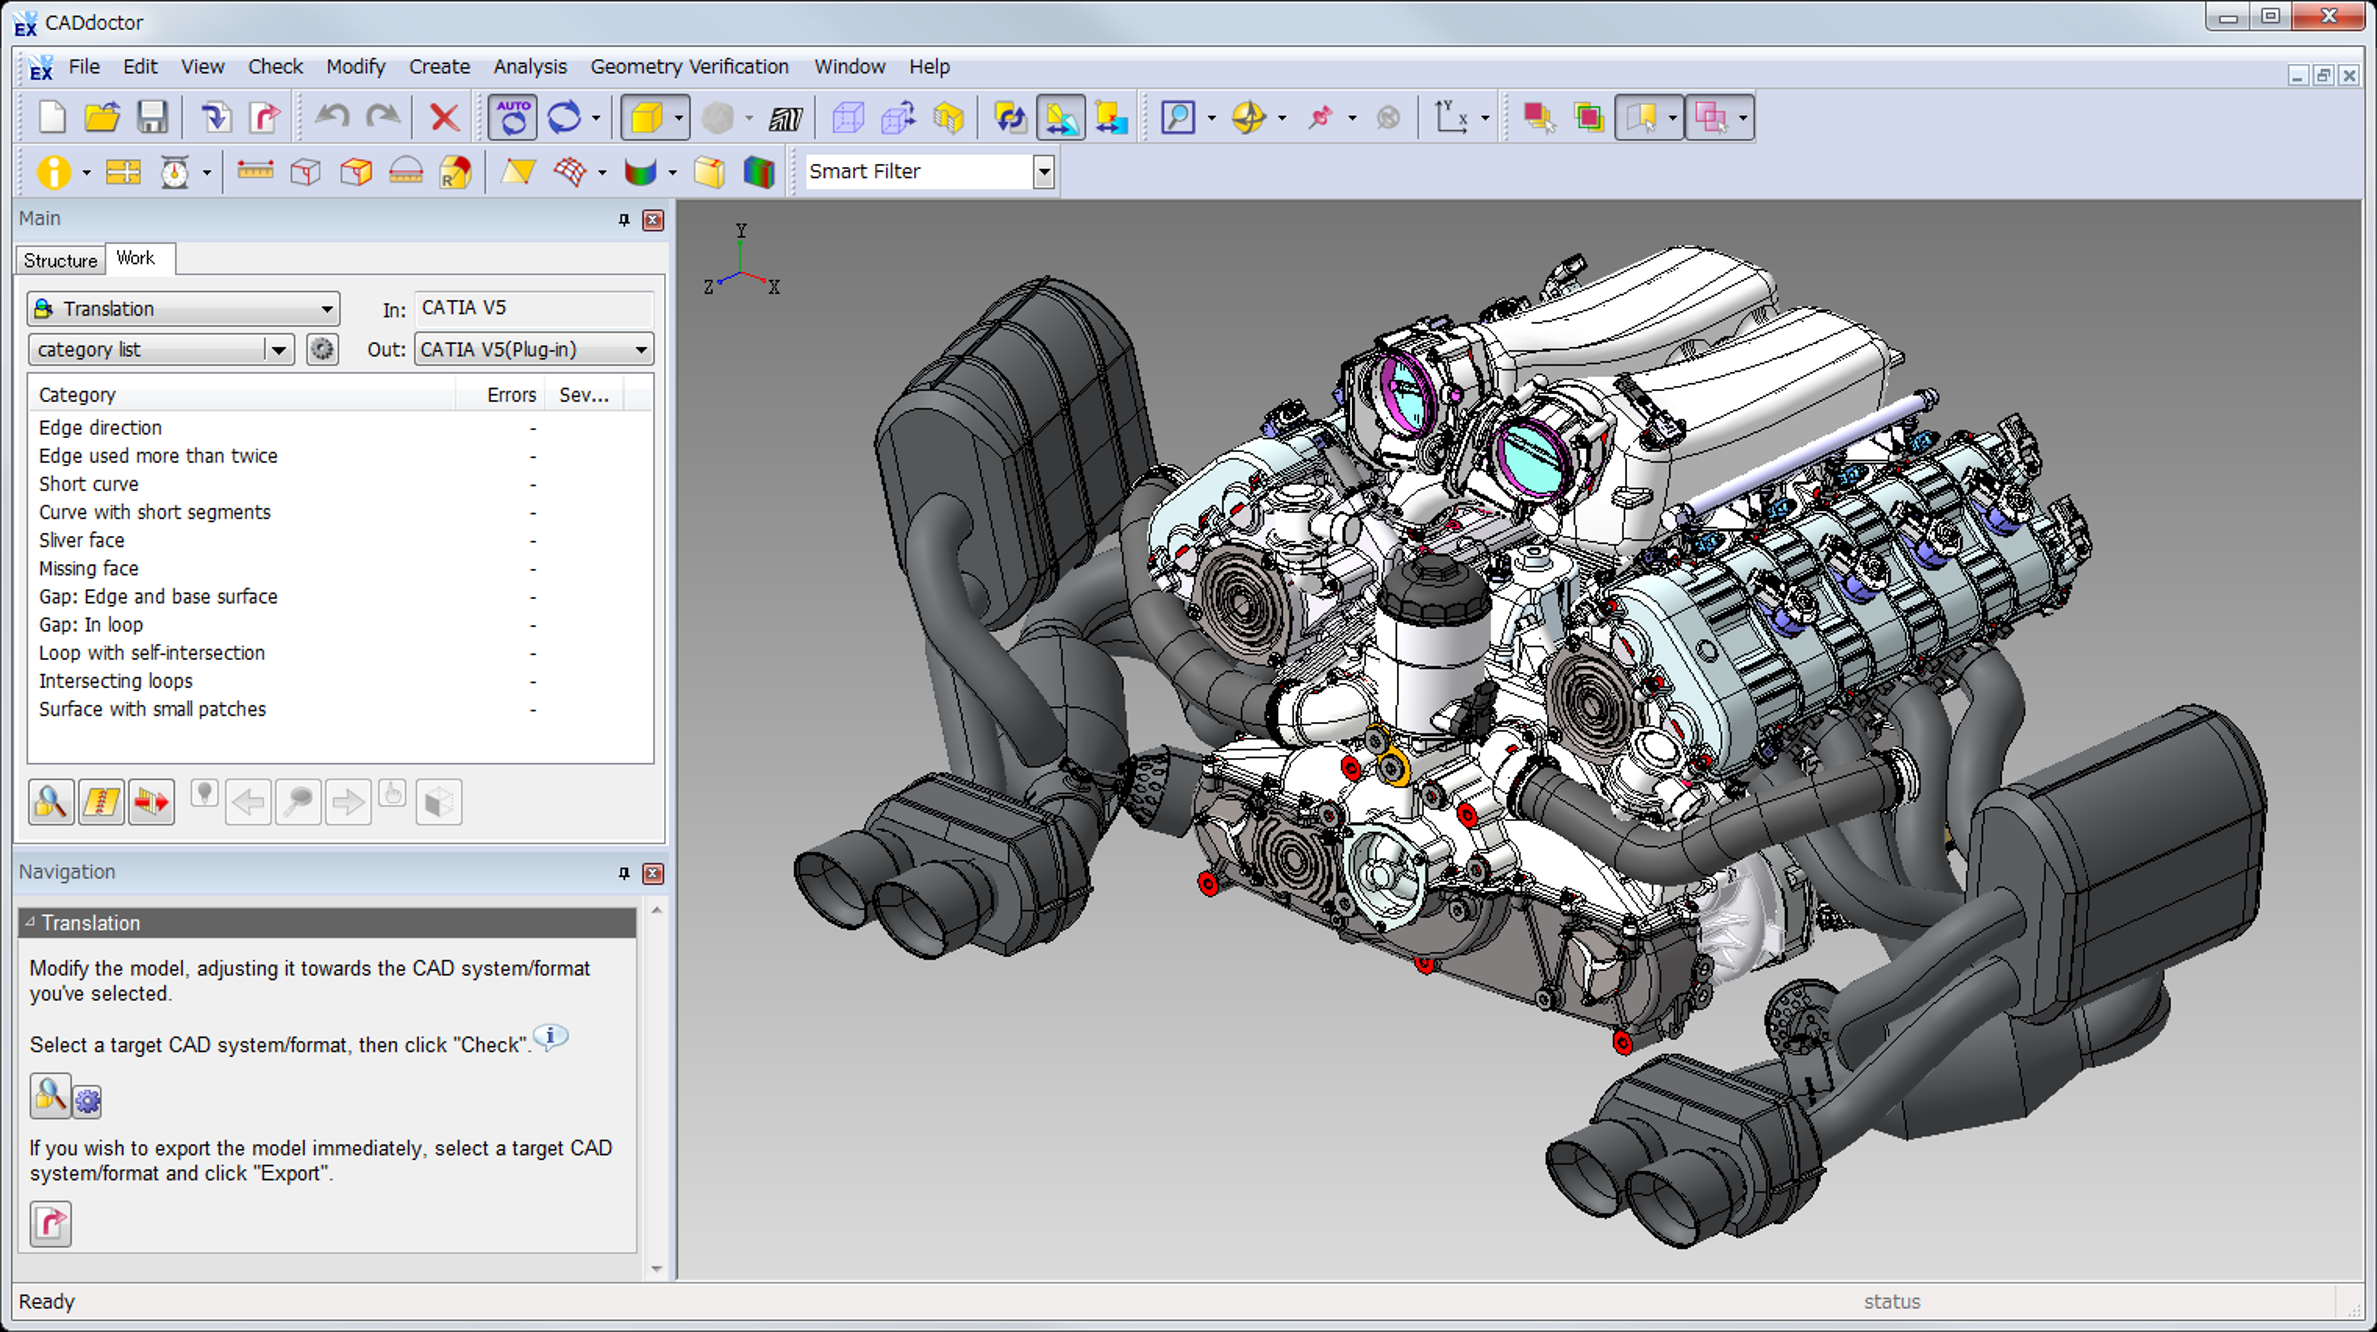The height and width of the screenshot is (1332, 2377).
Task: Click the zebra stripe display icon
Action: point(785,119)
